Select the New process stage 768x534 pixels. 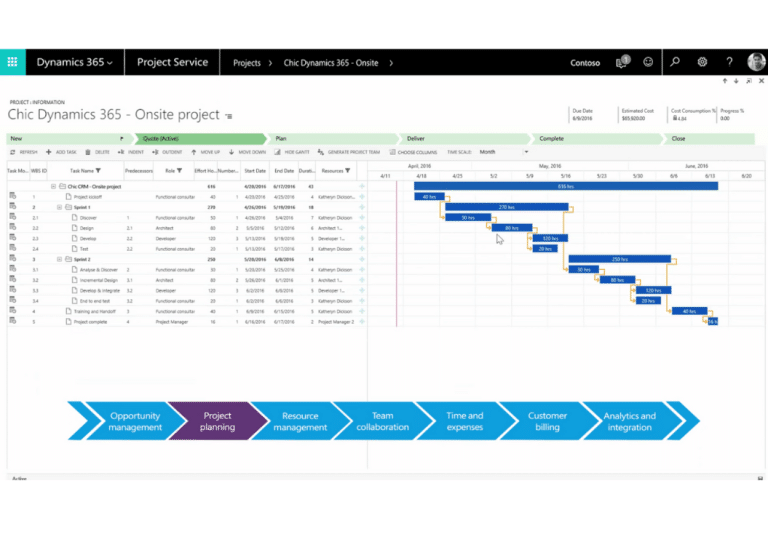coord(68,139)
